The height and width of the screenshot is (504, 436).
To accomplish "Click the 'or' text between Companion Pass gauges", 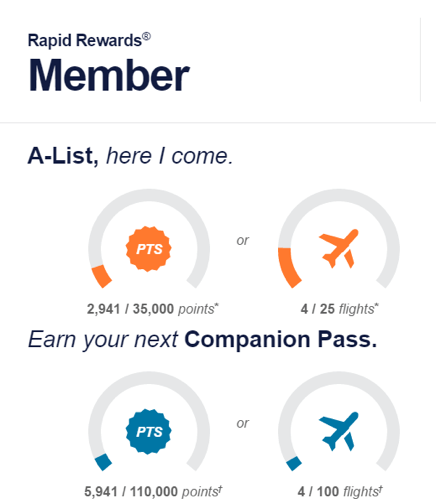I will 243,423.
